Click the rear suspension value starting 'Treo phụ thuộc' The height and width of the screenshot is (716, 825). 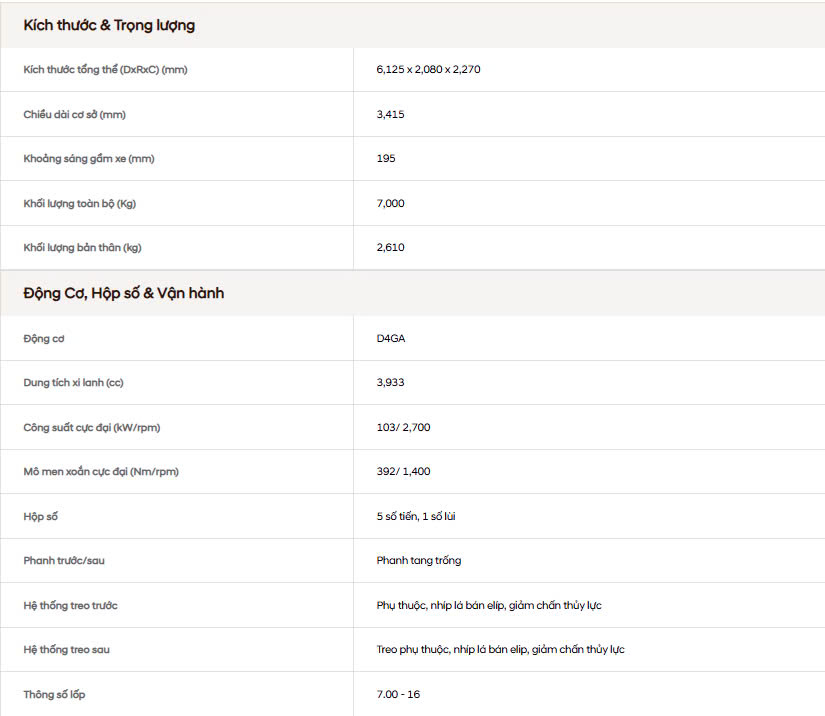(500, 649)
